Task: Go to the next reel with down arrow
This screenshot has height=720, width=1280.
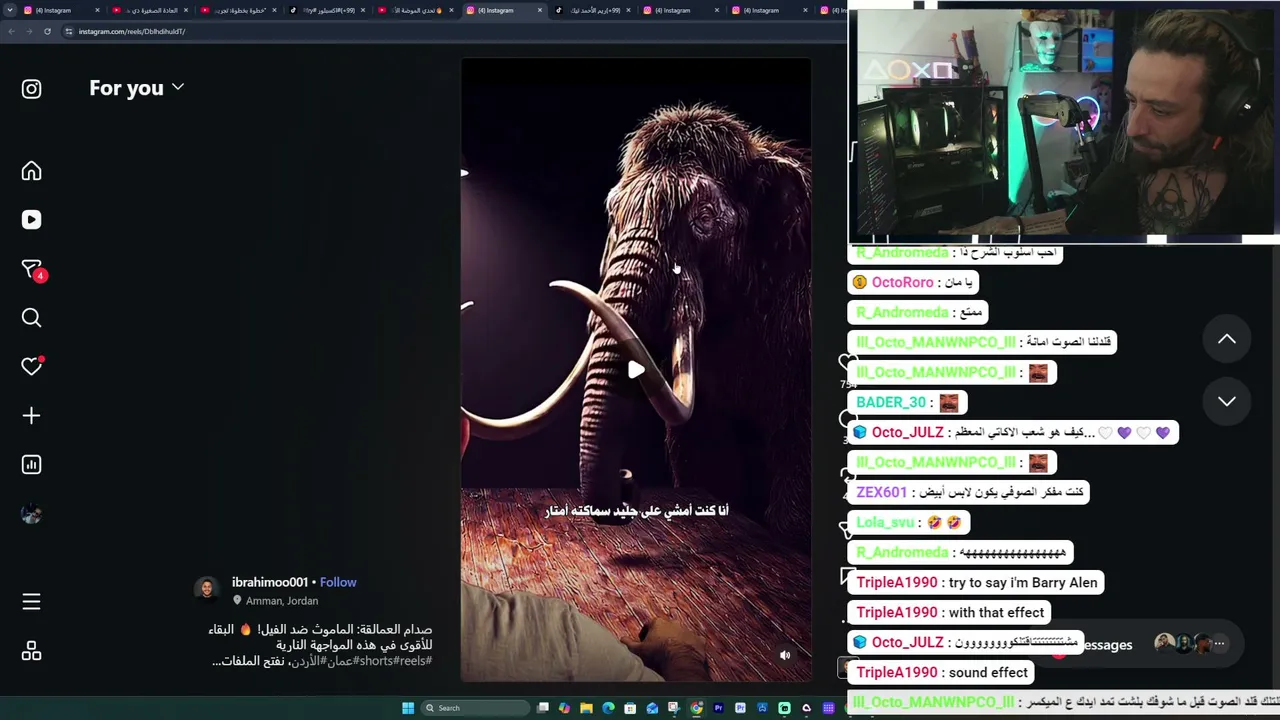Action: click(1227, 401)
